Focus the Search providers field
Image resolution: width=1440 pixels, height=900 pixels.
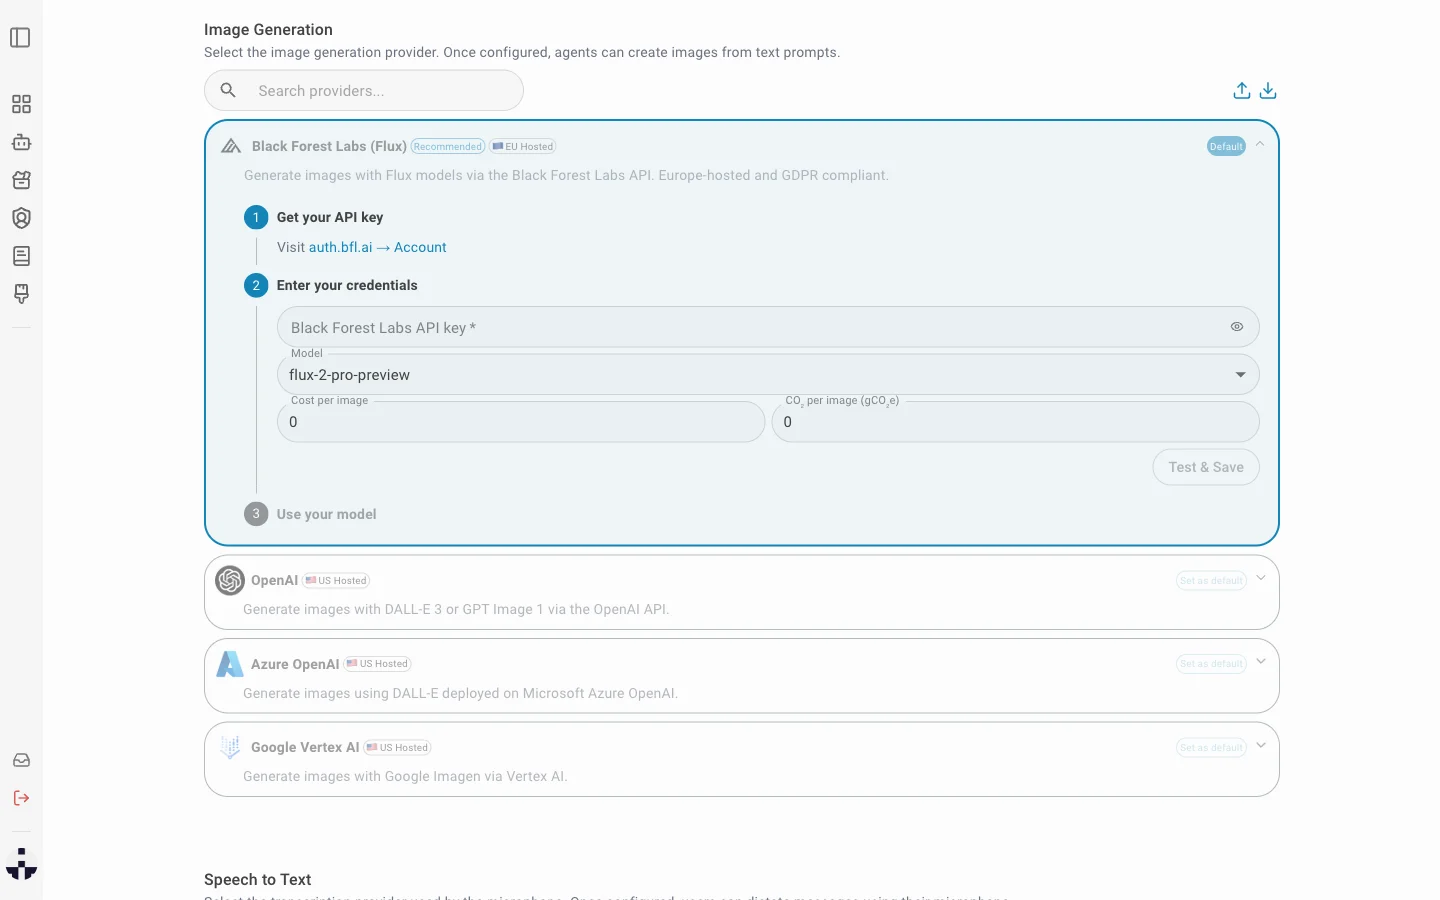pos(364,90)
